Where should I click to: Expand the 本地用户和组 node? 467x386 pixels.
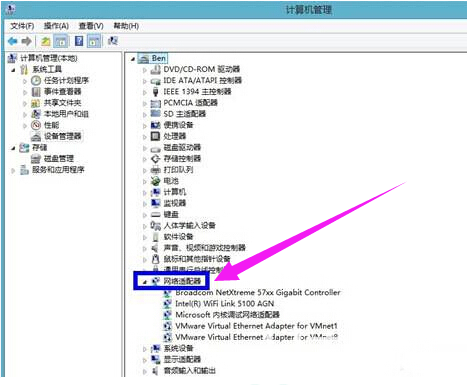click(x=25, y=115)
